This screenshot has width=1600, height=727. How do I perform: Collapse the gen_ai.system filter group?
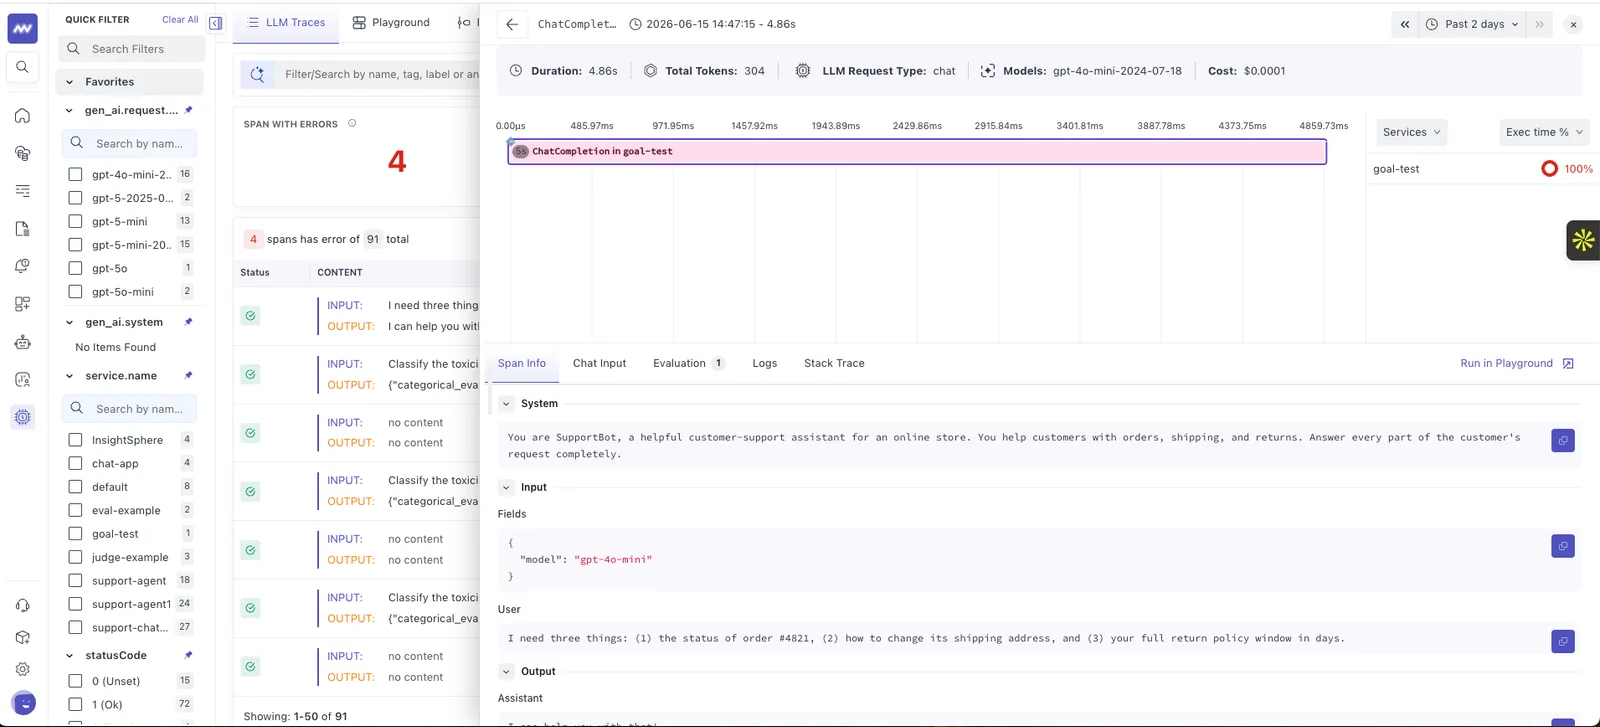pyautogui.click(x=69, y=322)
